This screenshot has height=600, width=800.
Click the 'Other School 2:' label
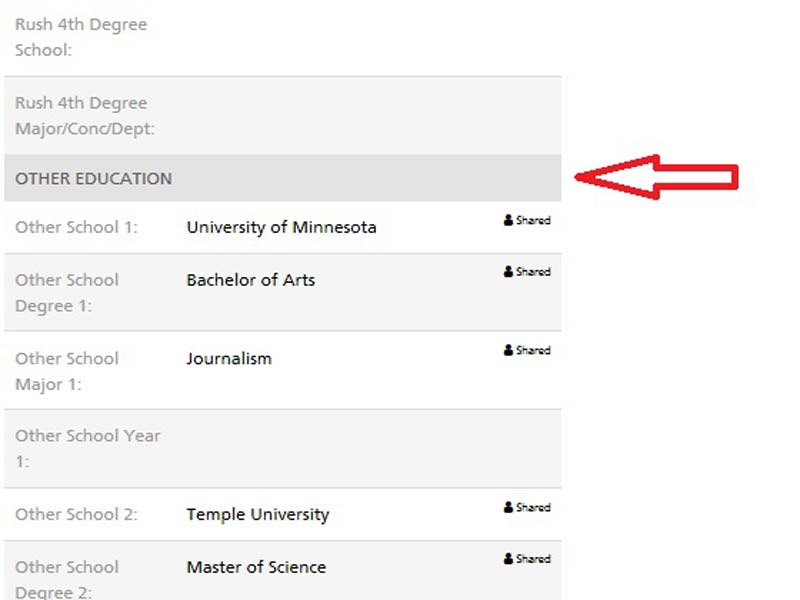point(76,515)
